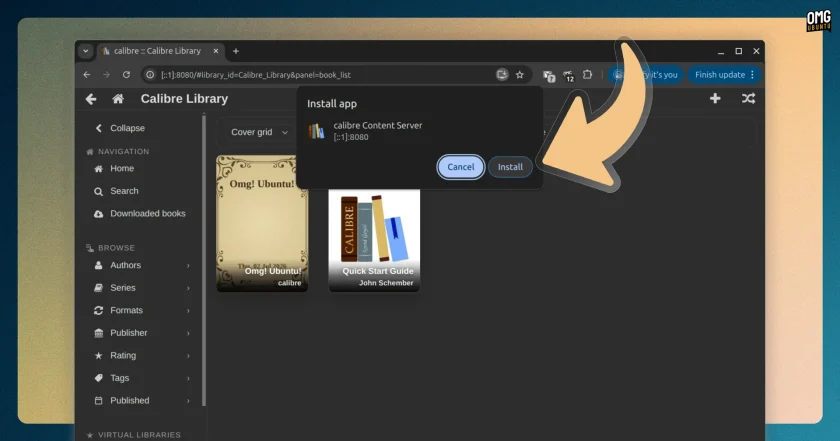Screen dimensions: 840x441
Task: Open the Omg! Ubuntu! book cover
Action: click(x=262, y=223)
